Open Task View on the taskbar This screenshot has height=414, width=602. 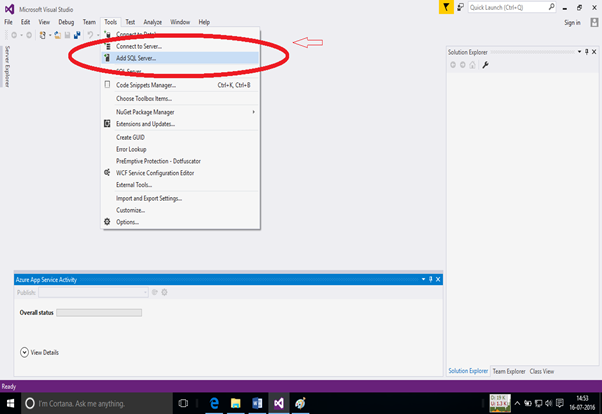pos(184,403)
